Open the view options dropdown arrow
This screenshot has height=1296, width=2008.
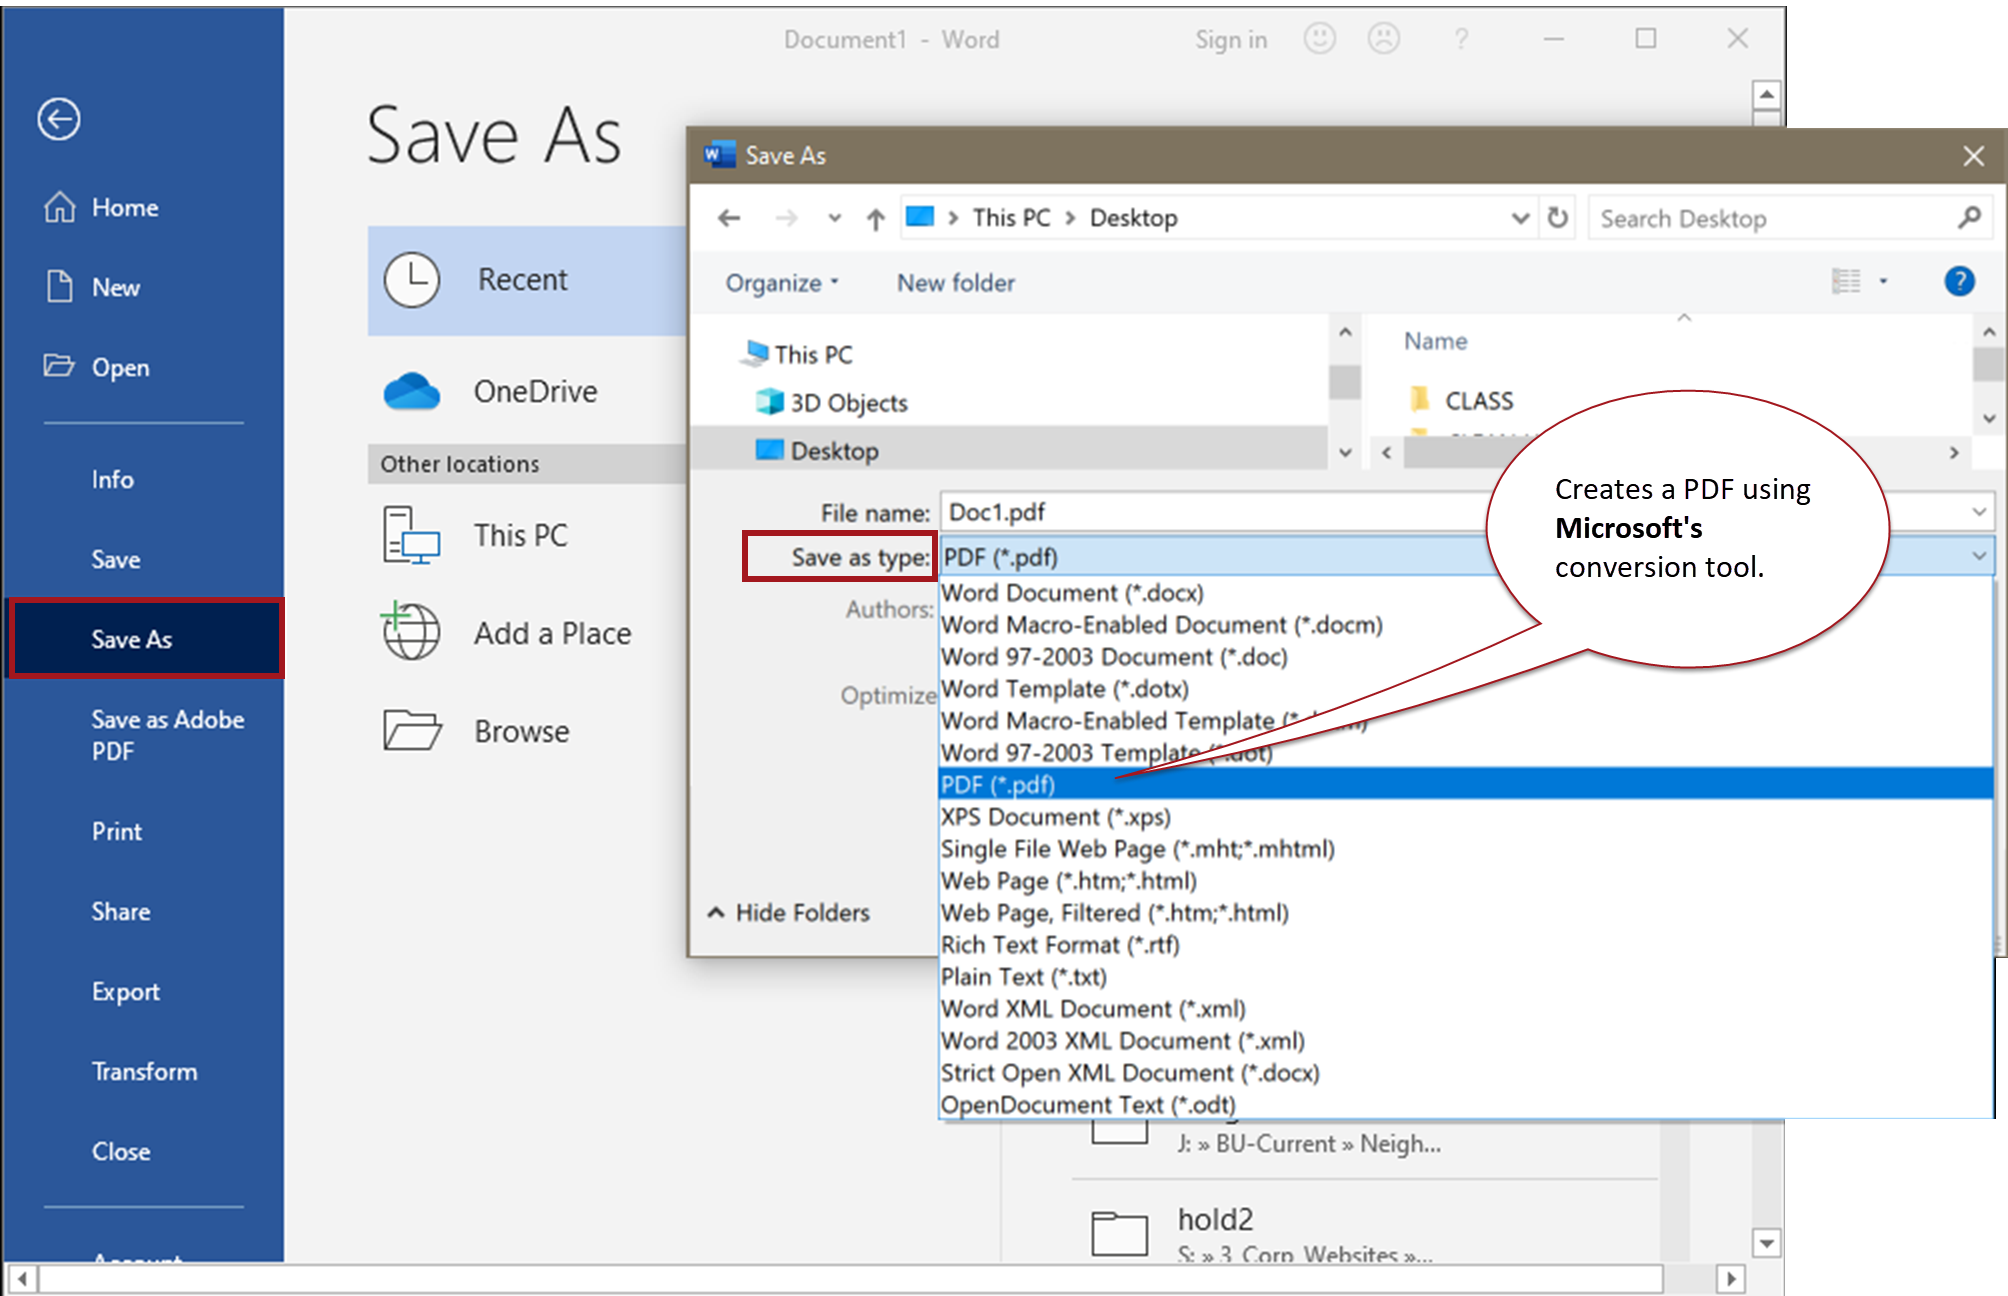[x=1883, y=281]
